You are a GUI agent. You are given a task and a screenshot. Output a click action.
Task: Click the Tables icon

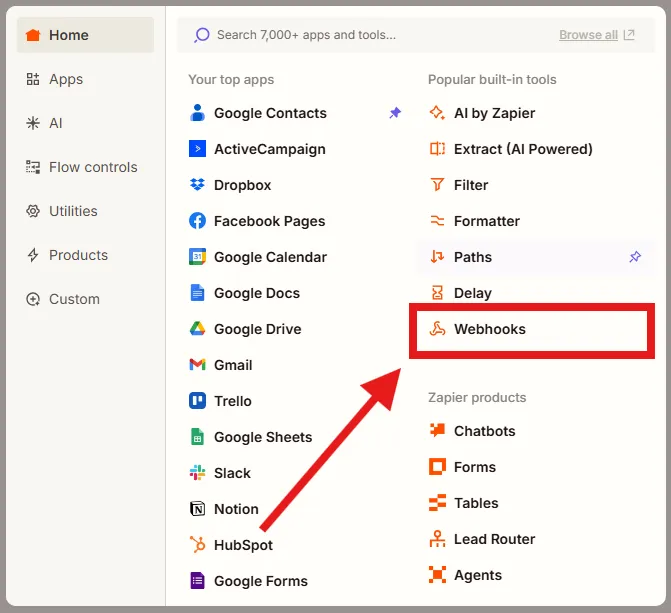click(x=437, y=503)
